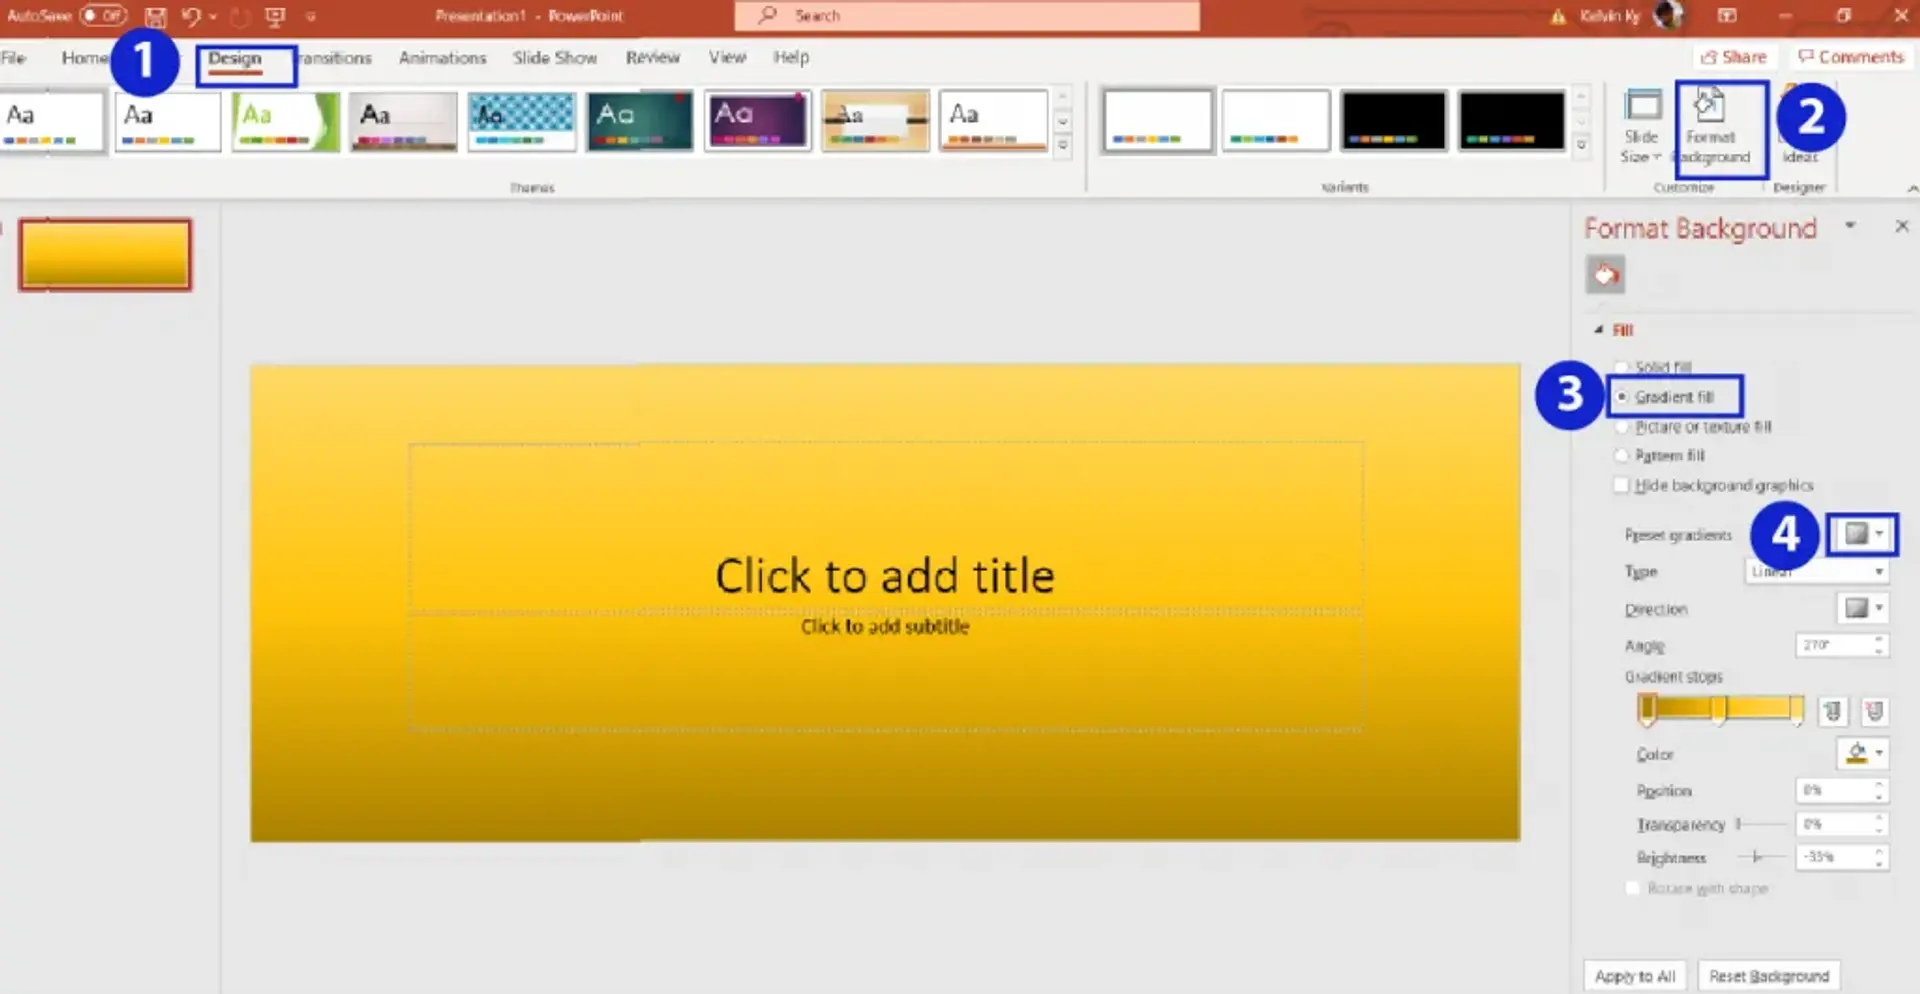Screen dimensions: 1920x994
Task: Click the remove gradient stop icon
Action: [x=1874, y=711]
